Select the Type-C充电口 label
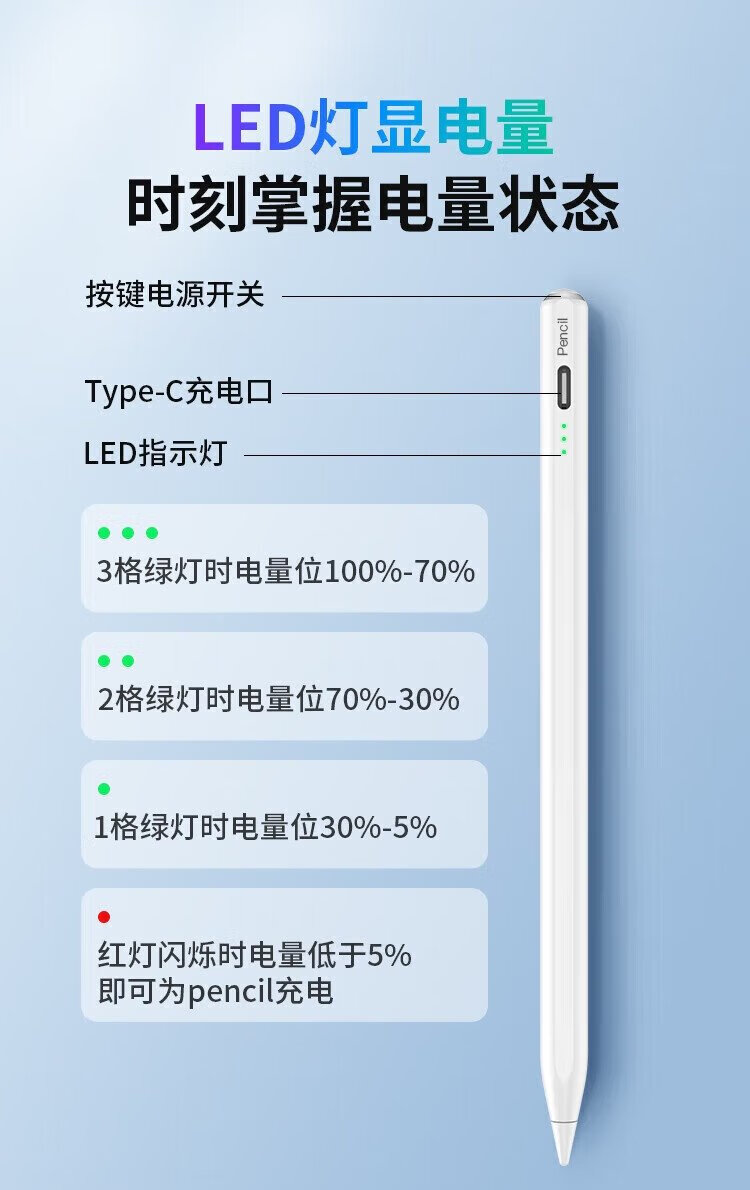750x1190 pixels. [x=178, y=392]
